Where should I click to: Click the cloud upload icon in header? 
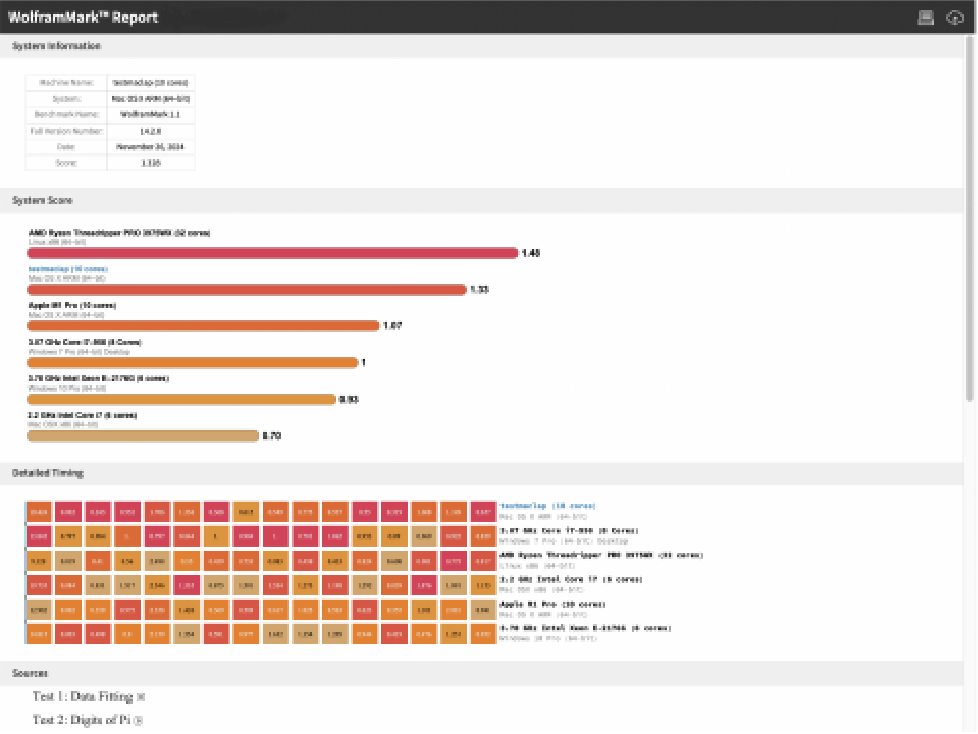954,17
